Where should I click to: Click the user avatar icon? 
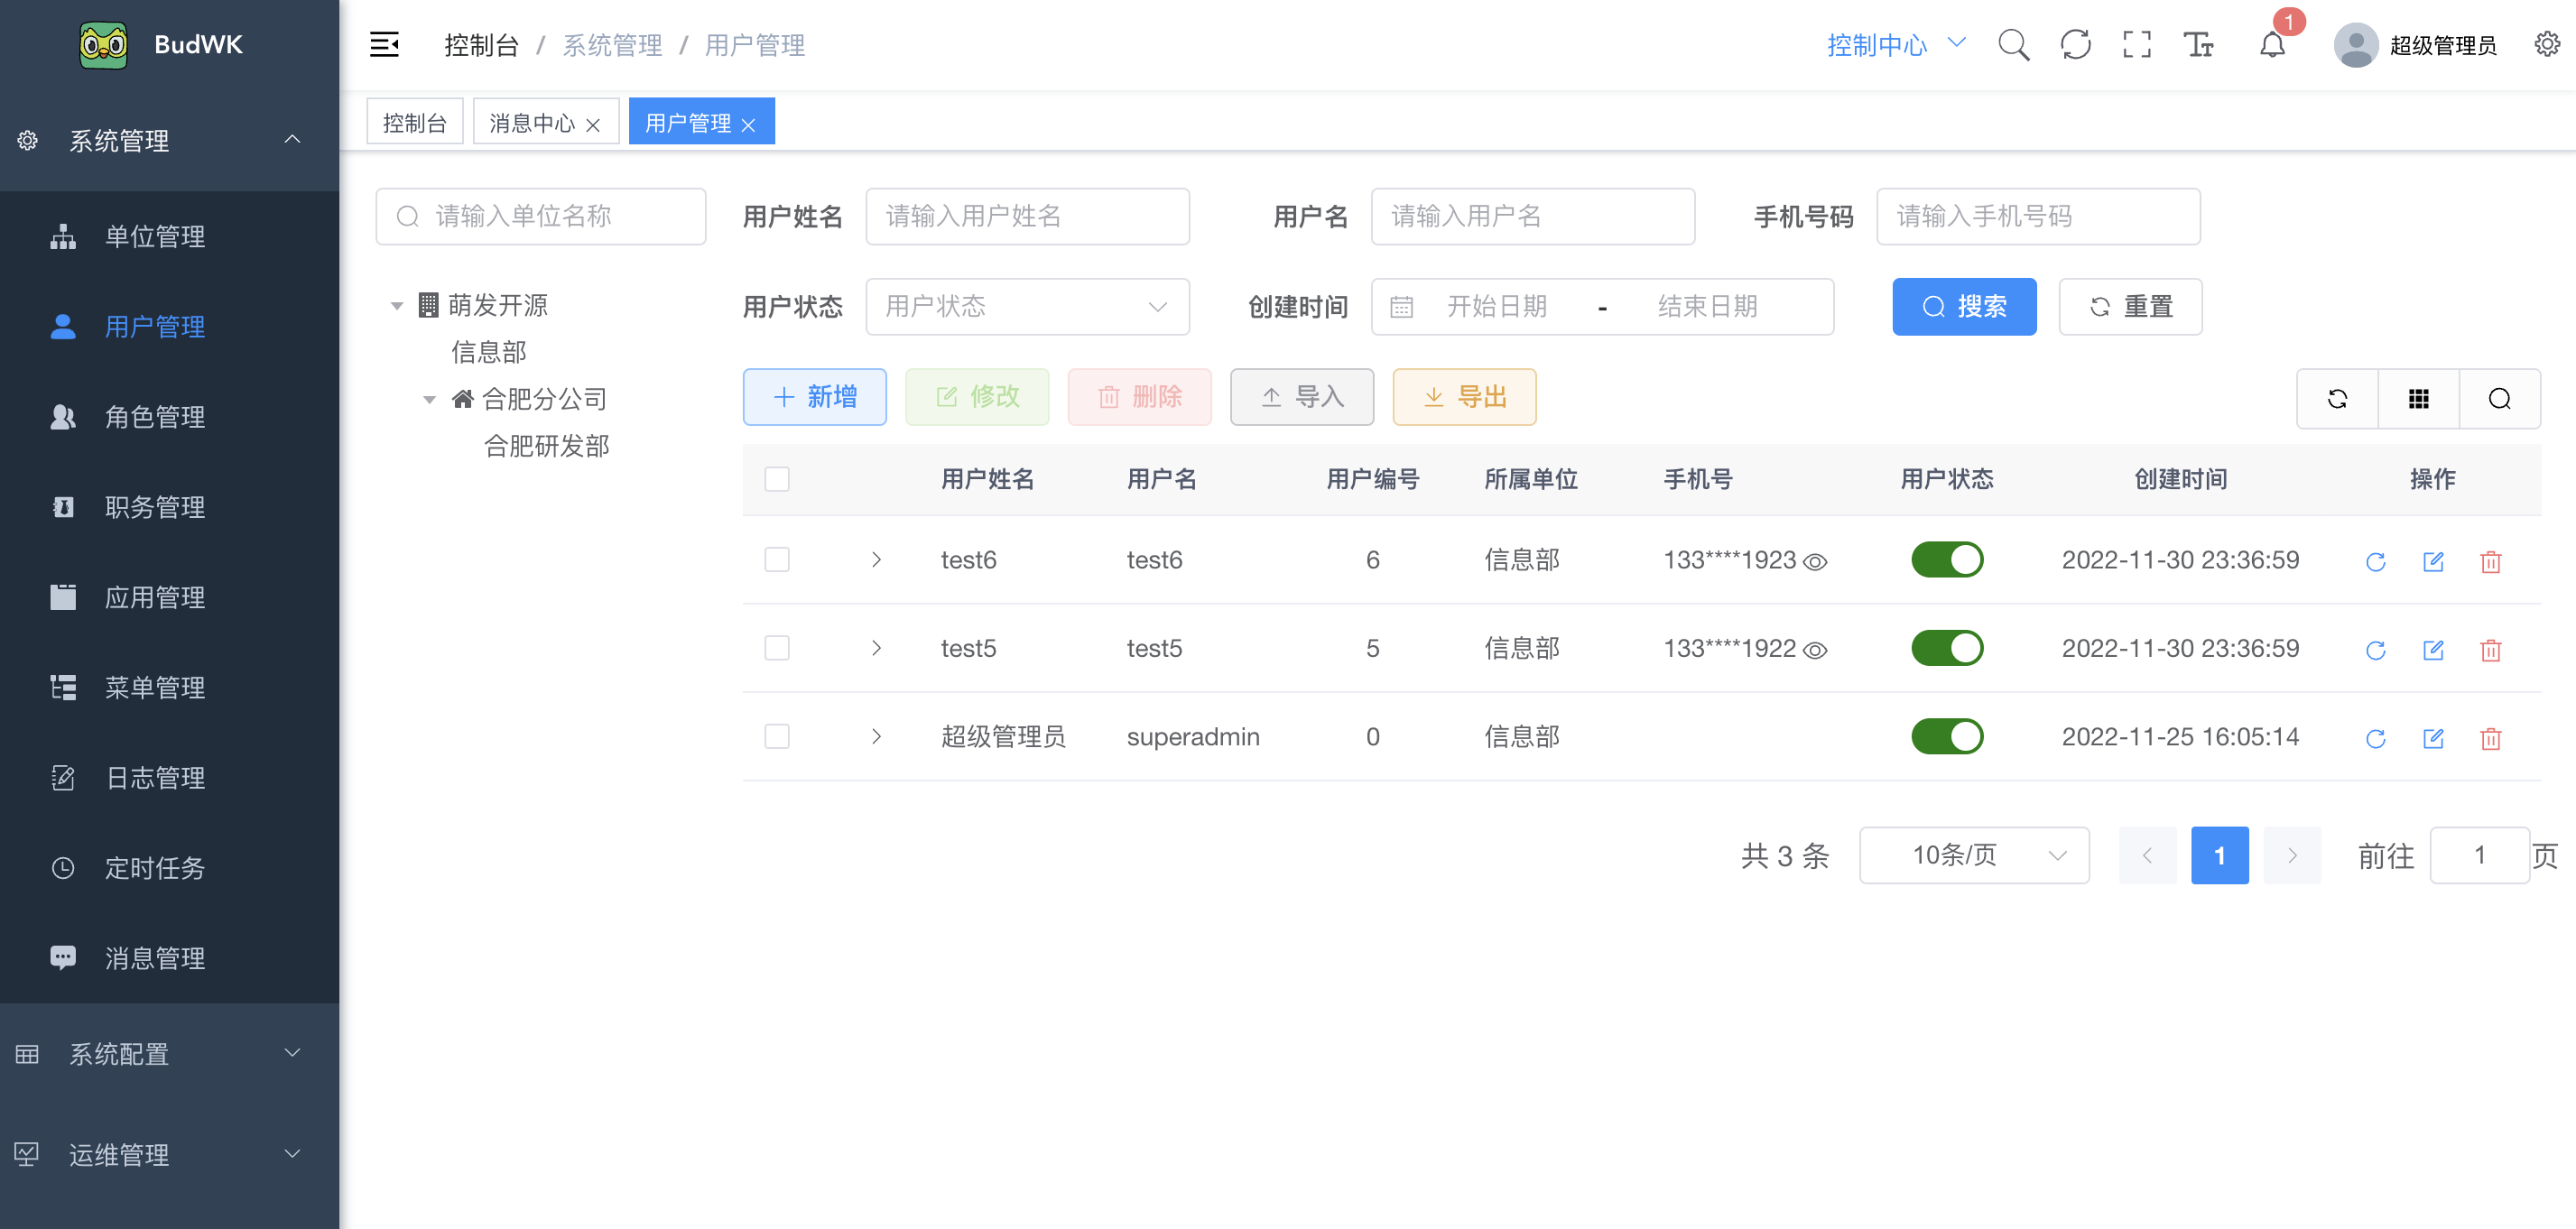2355,45
